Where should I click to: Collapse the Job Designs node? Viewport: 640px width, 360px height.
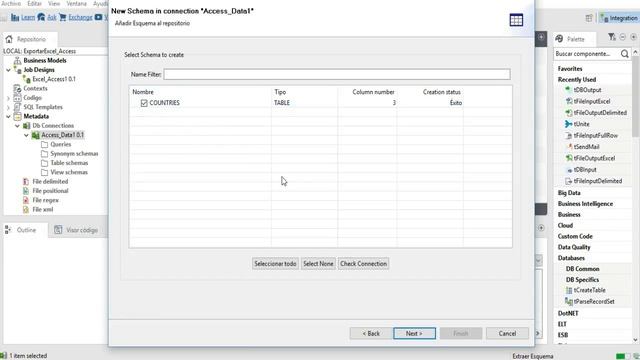[8, 70]
